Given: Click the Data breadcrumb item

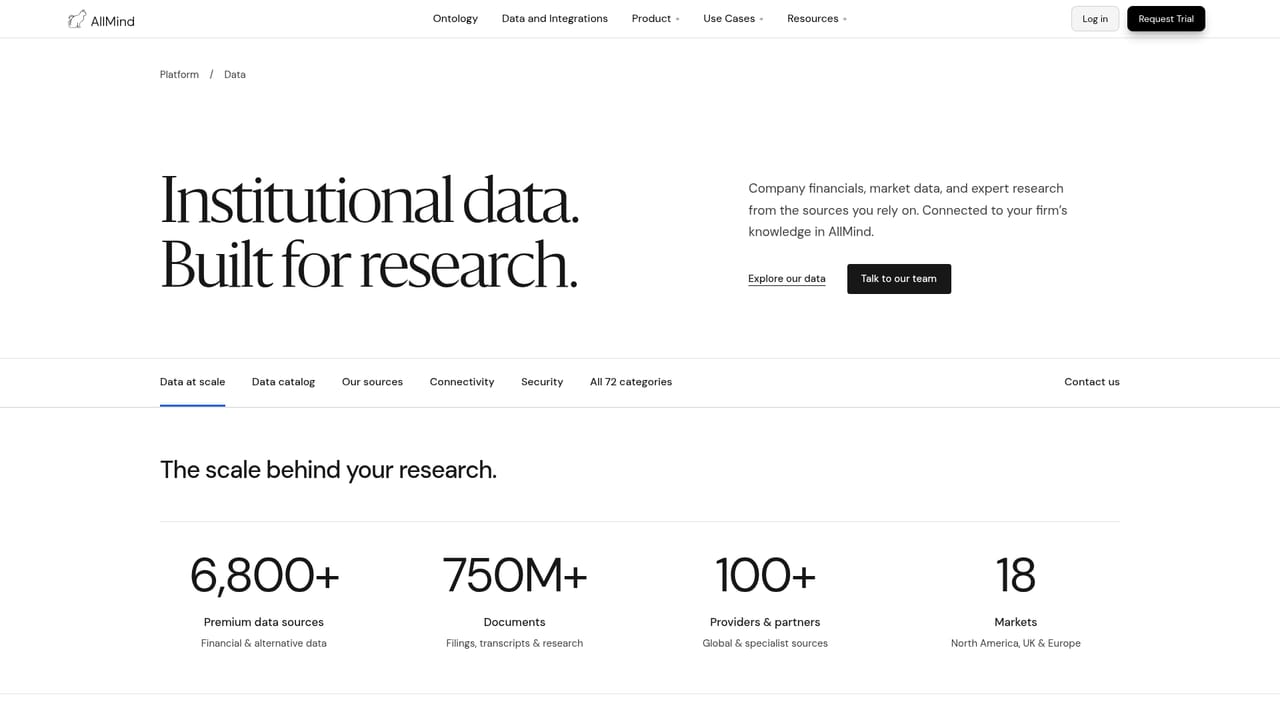Looking at the screenshot, I should click(235, 75).
